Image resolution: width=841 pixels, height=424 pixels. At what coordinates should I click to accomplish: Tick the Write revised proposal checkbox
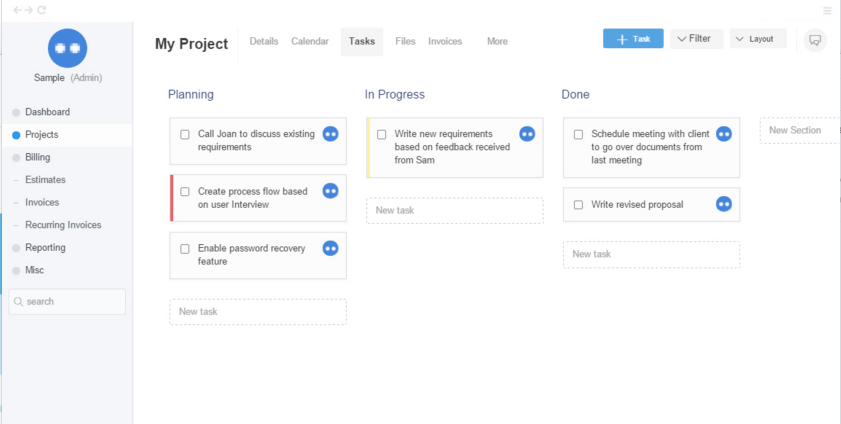578,205
